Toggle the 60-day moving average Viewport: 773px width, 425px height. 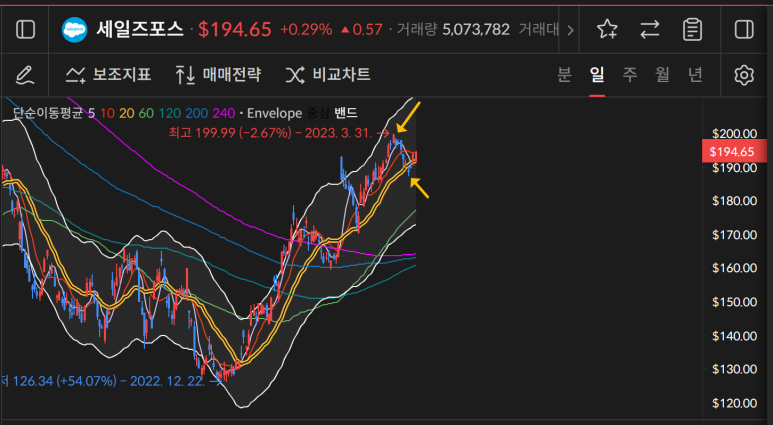[x=146, y=113]
